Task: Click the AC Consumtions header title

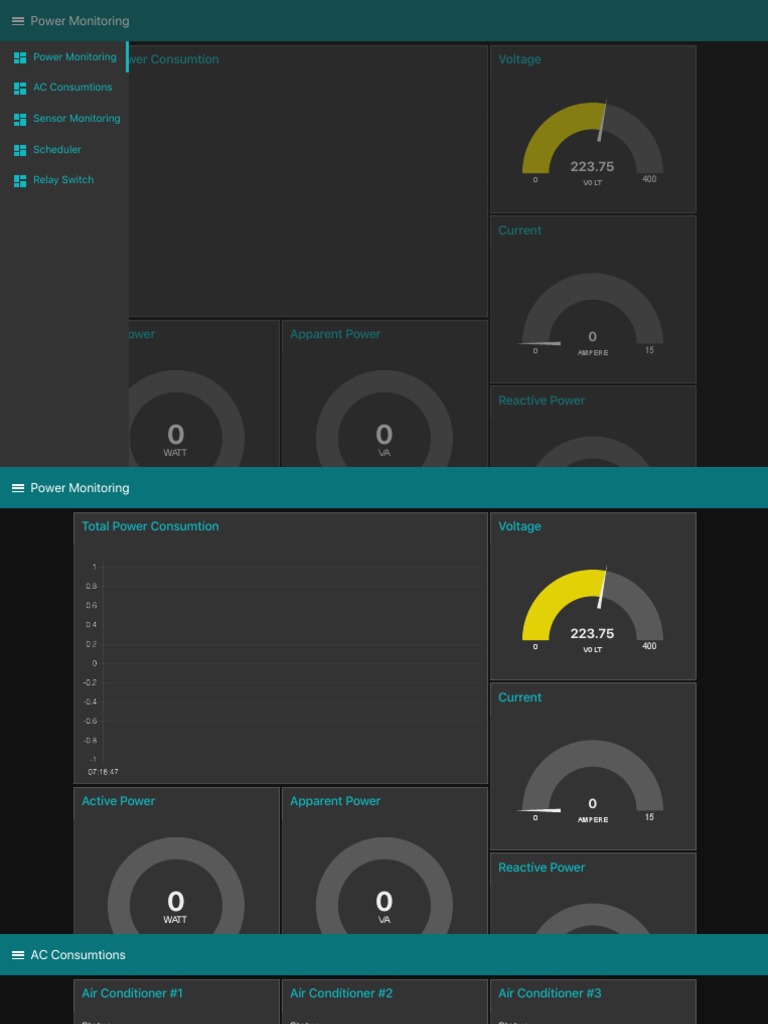Action: coord(78,955)
